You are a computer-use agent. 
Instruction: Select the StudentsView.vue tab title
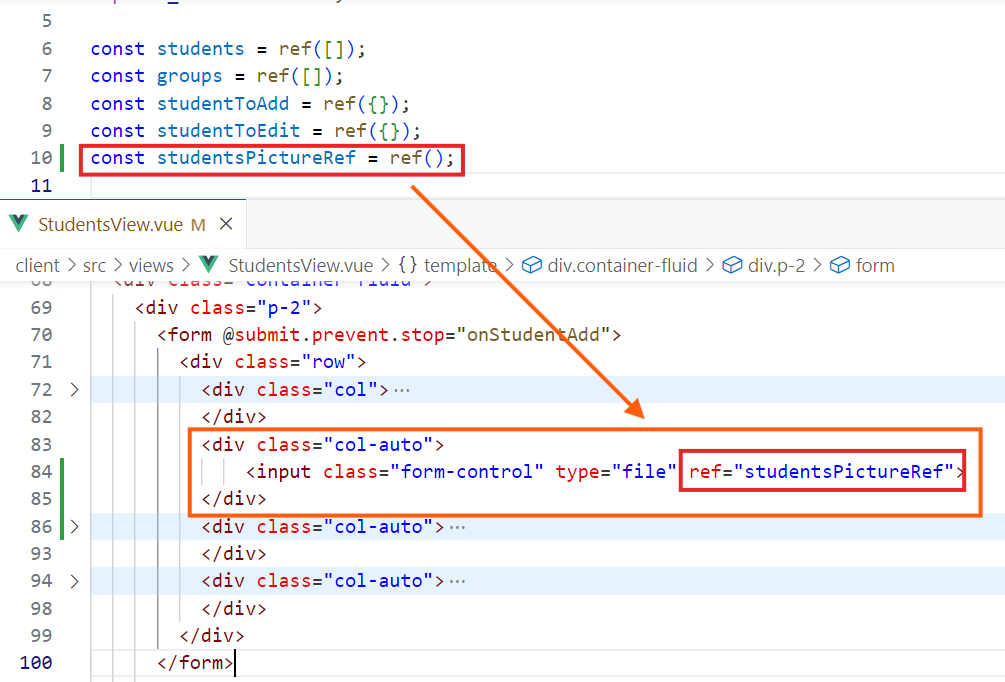coord(110,224)
